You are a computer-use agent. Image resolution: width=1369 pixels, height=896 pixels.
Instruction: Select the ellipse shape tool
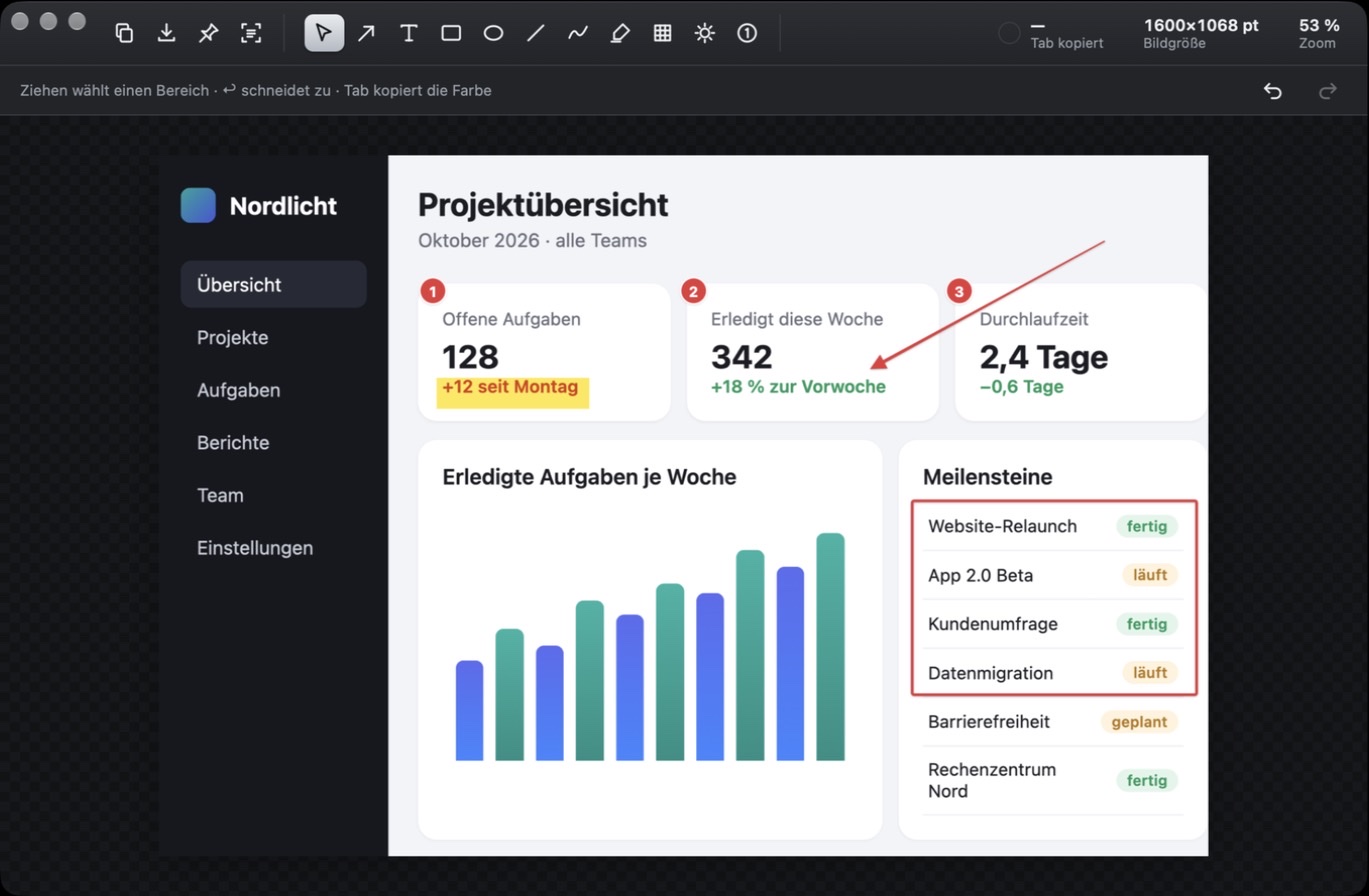tap(493, 33)
